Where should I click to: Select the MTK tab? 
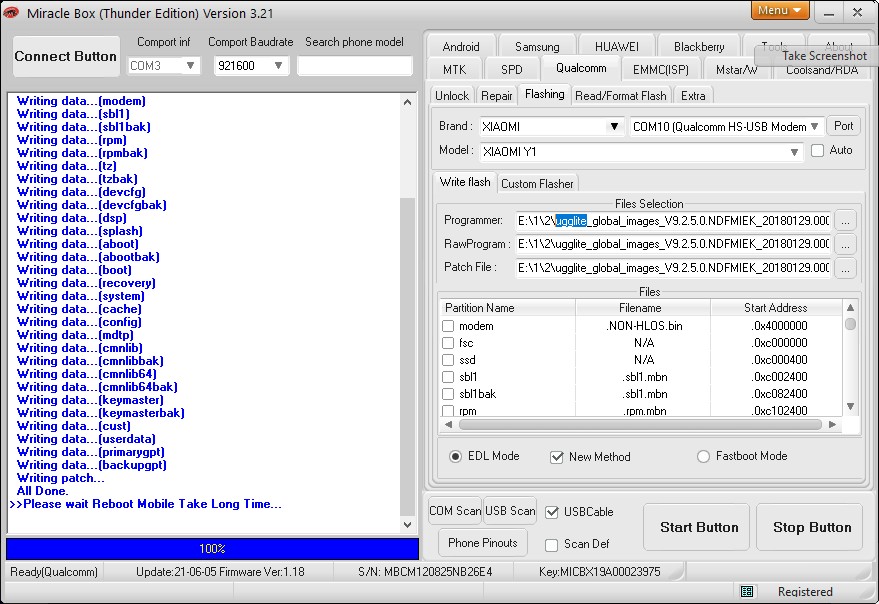pyautogui.click(x=455, y=70)
